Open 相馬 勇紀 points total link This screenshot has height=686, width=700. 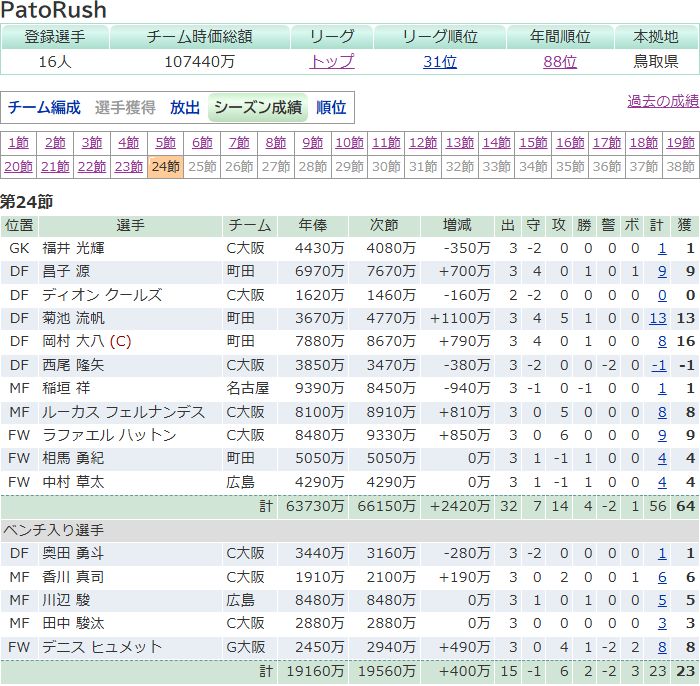[662, 458]
